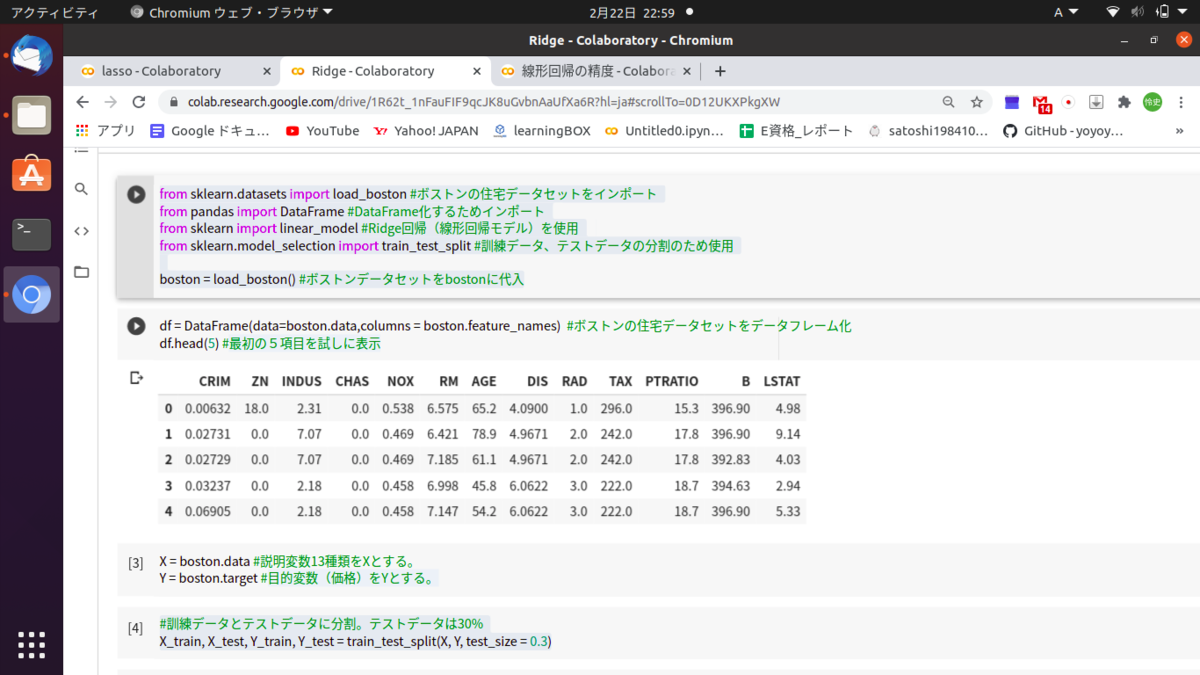Image resolution: width=1200 pixels, height=675 pixels.
Task: Reload the Colab page
Action: point(139,102)
